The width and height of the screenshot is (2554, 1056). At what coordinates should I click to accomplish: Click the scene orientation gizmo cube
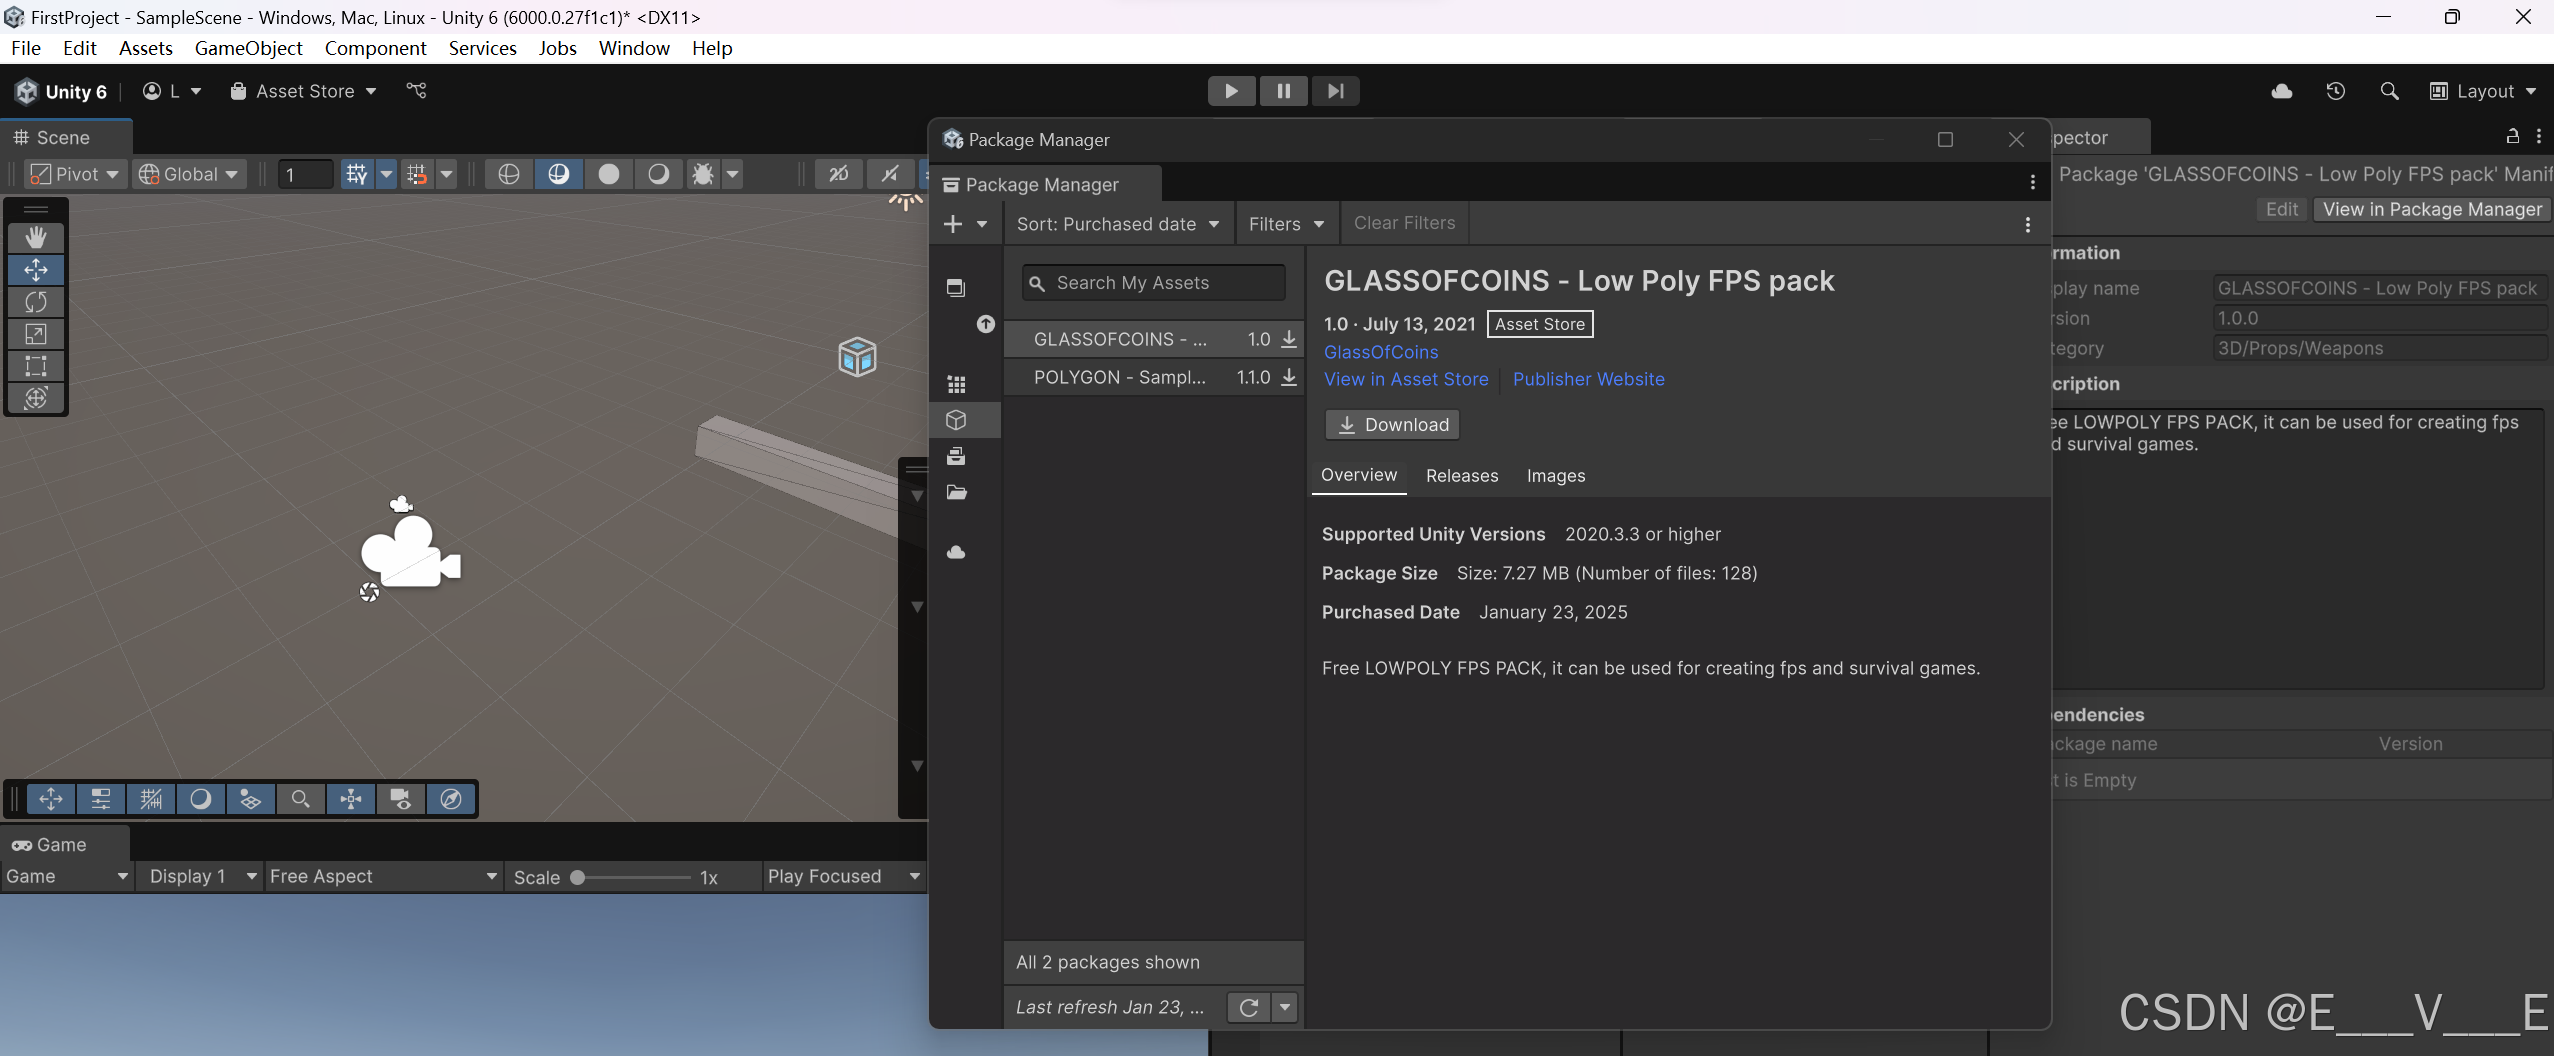(857, 356)
